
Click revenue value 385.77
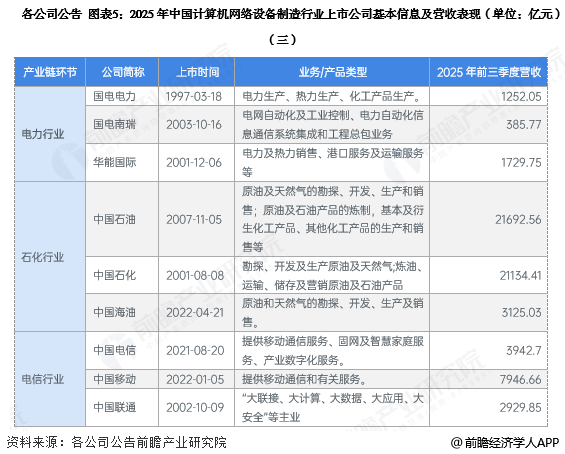coord(524,124)
